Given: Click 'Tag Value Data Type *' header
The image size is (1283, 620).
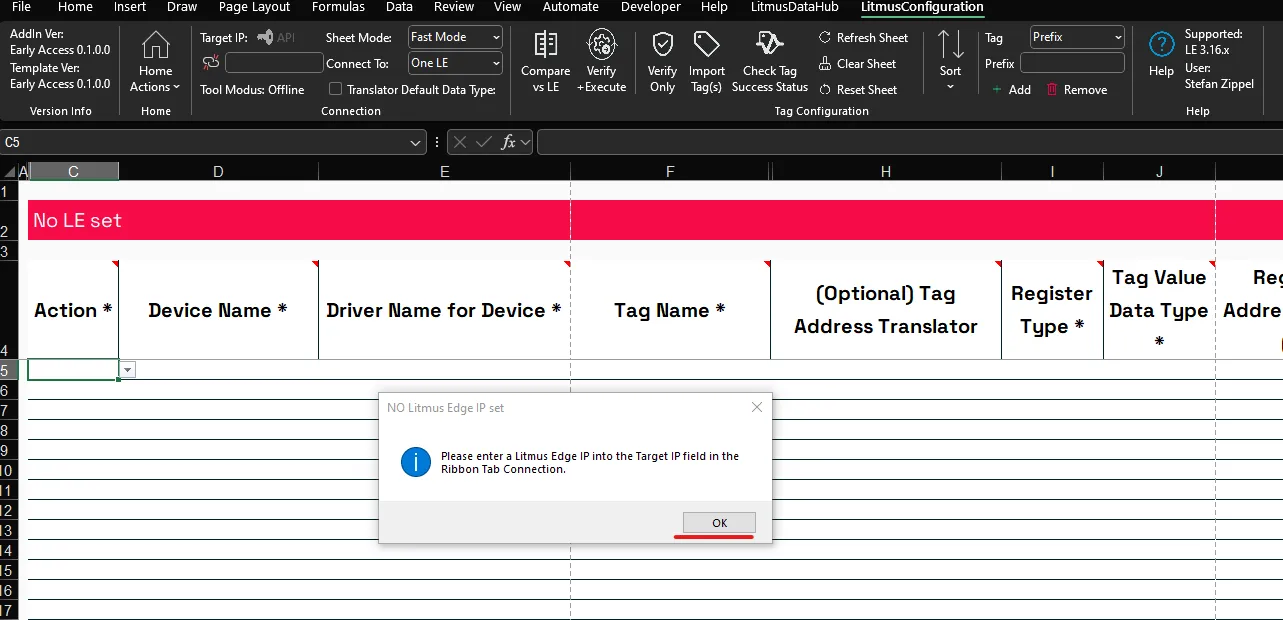Looking at the screenshot, I should point(1159,310).
